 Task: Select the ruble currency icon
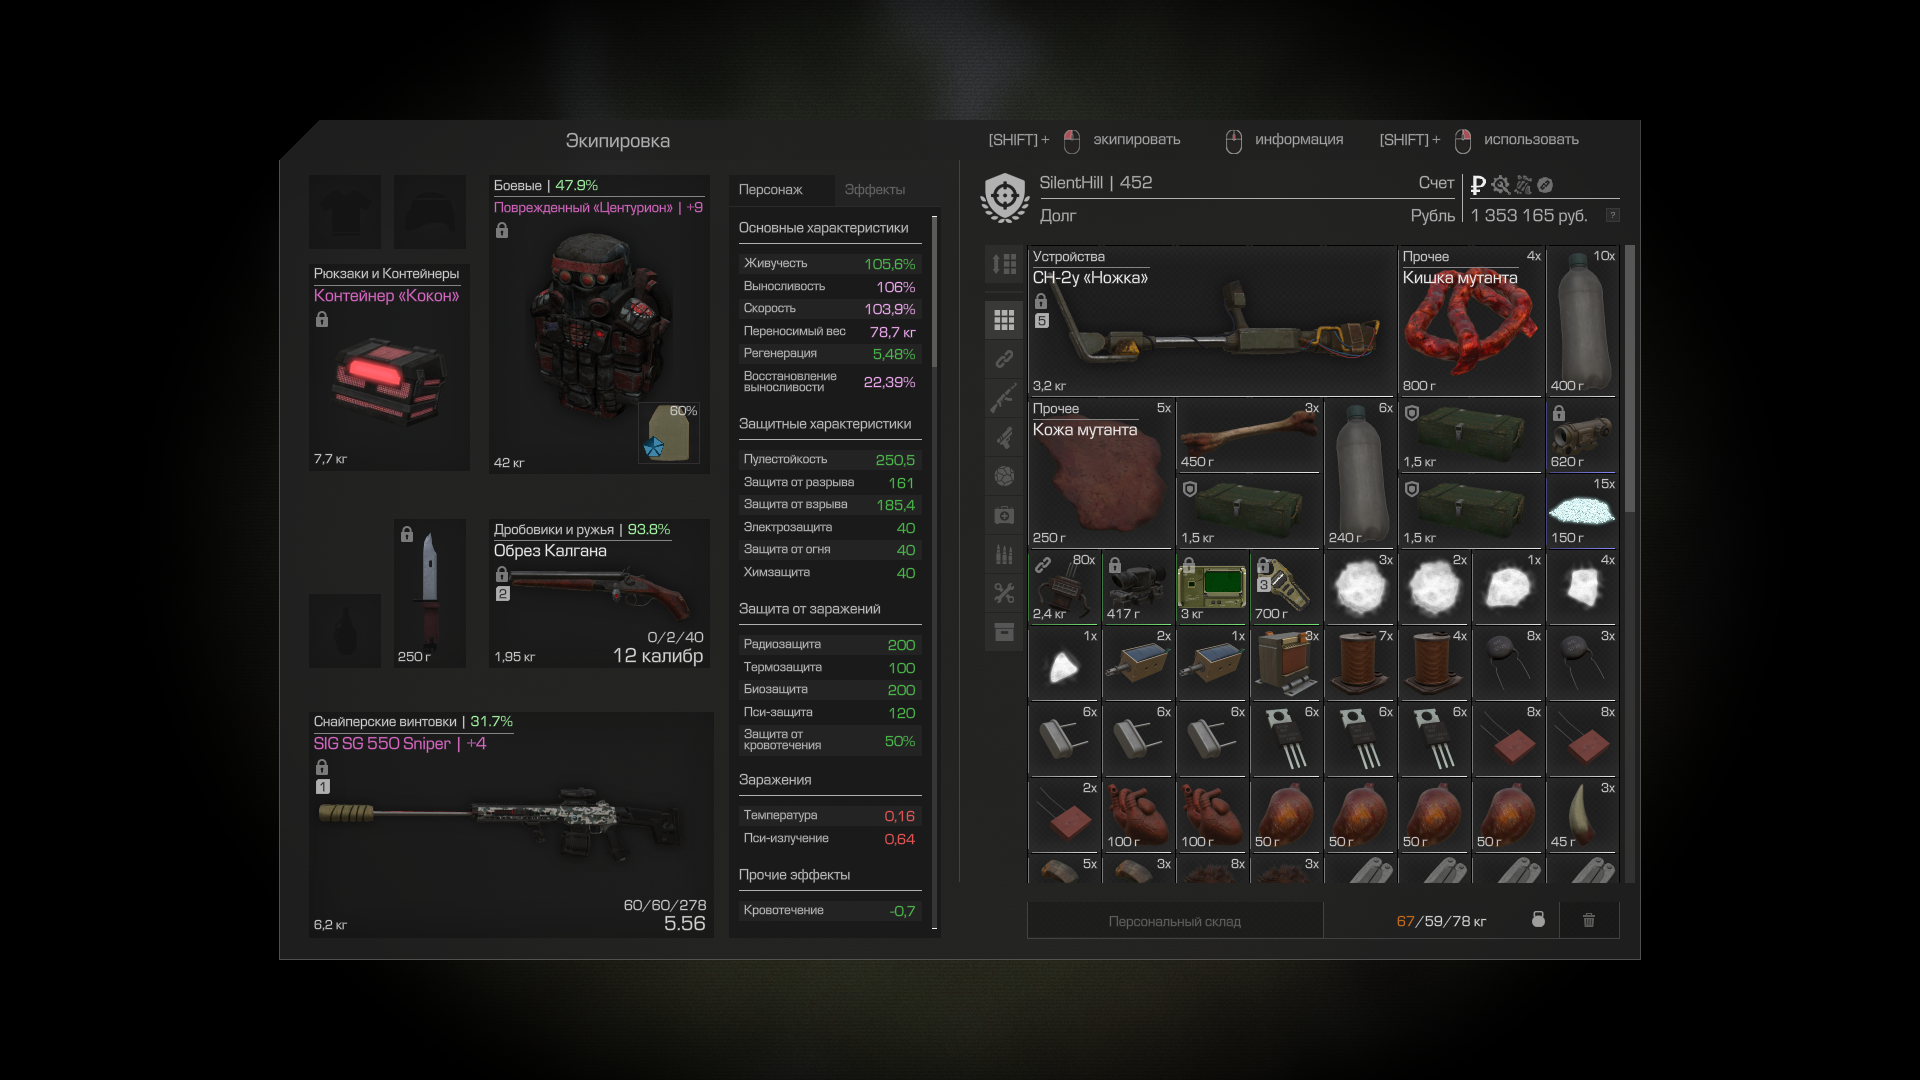(1477, 185)
